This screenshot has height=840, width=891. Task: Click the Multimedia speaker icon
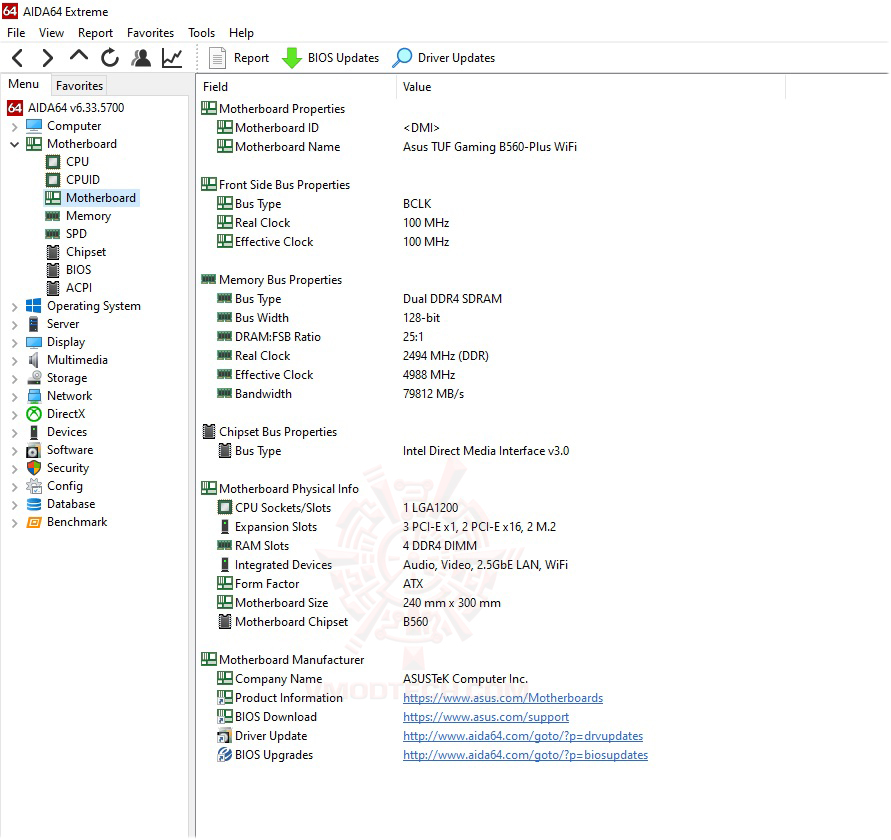[x=34, y=360]
